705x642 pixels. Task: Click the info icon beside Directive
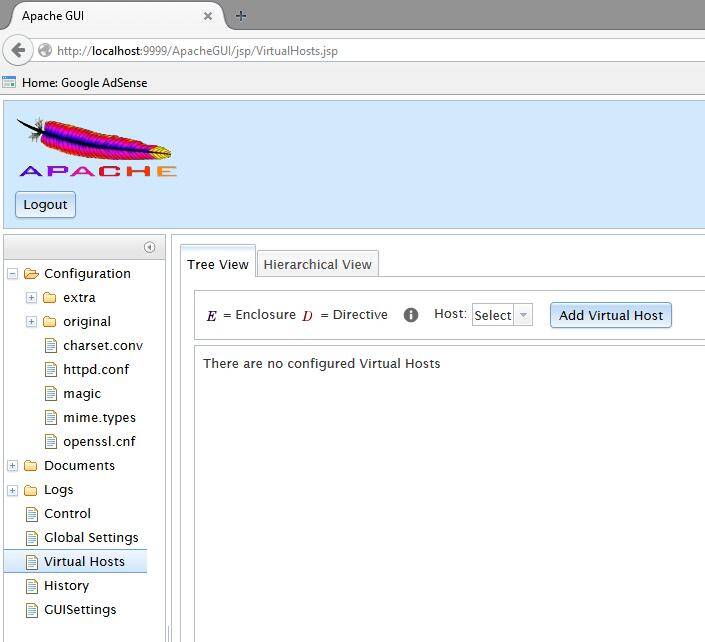[x=411, y=315]
